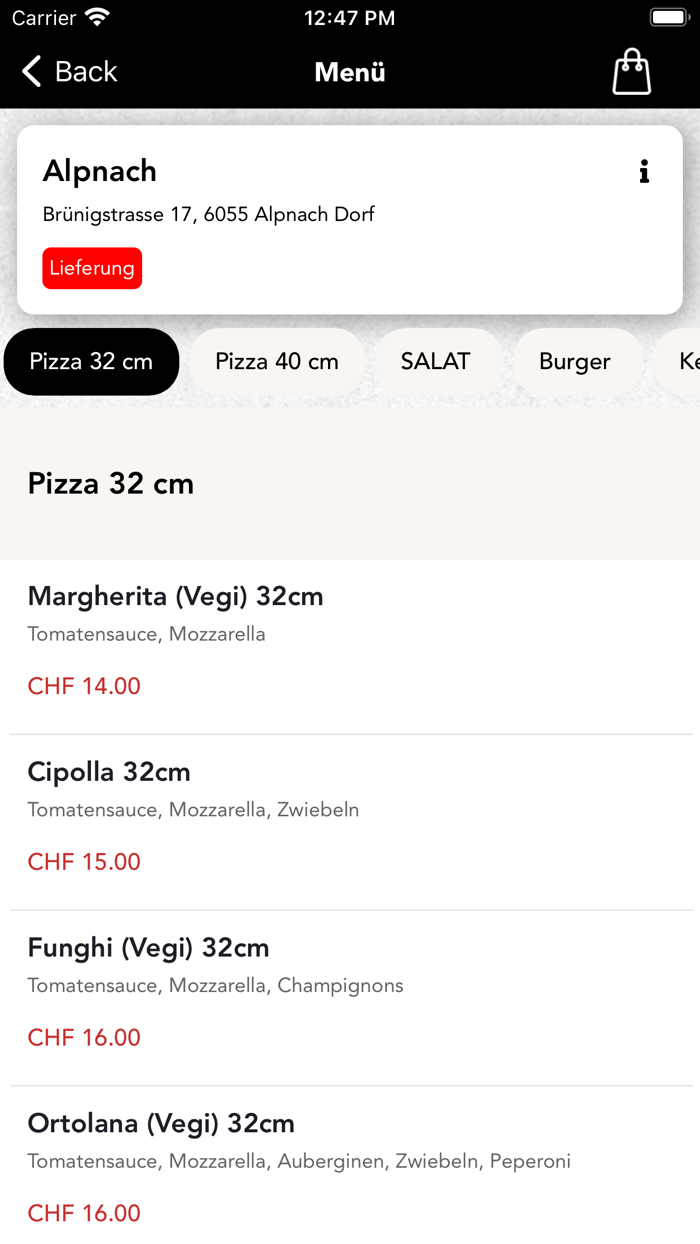The height and width of the screenshot is (1244, 700).
Task: Select the Cipolla 32cm pizza
Action: point(108,772)
